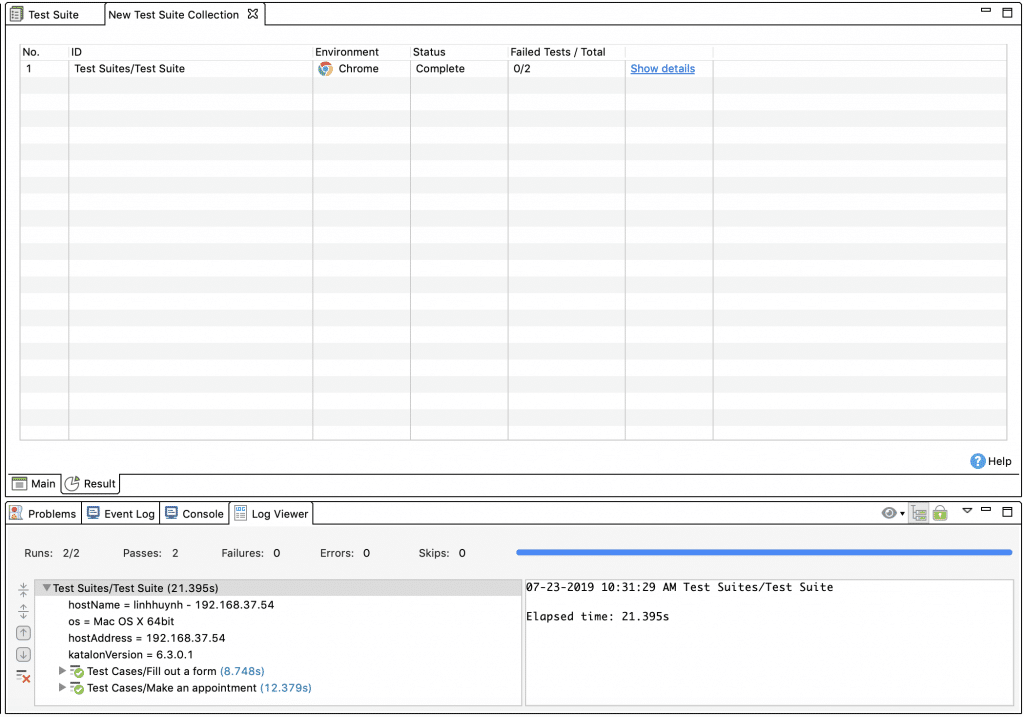Select hostAddress = 192.168.37.54 line
This screenshot has height=717, width=1024.
146,638
